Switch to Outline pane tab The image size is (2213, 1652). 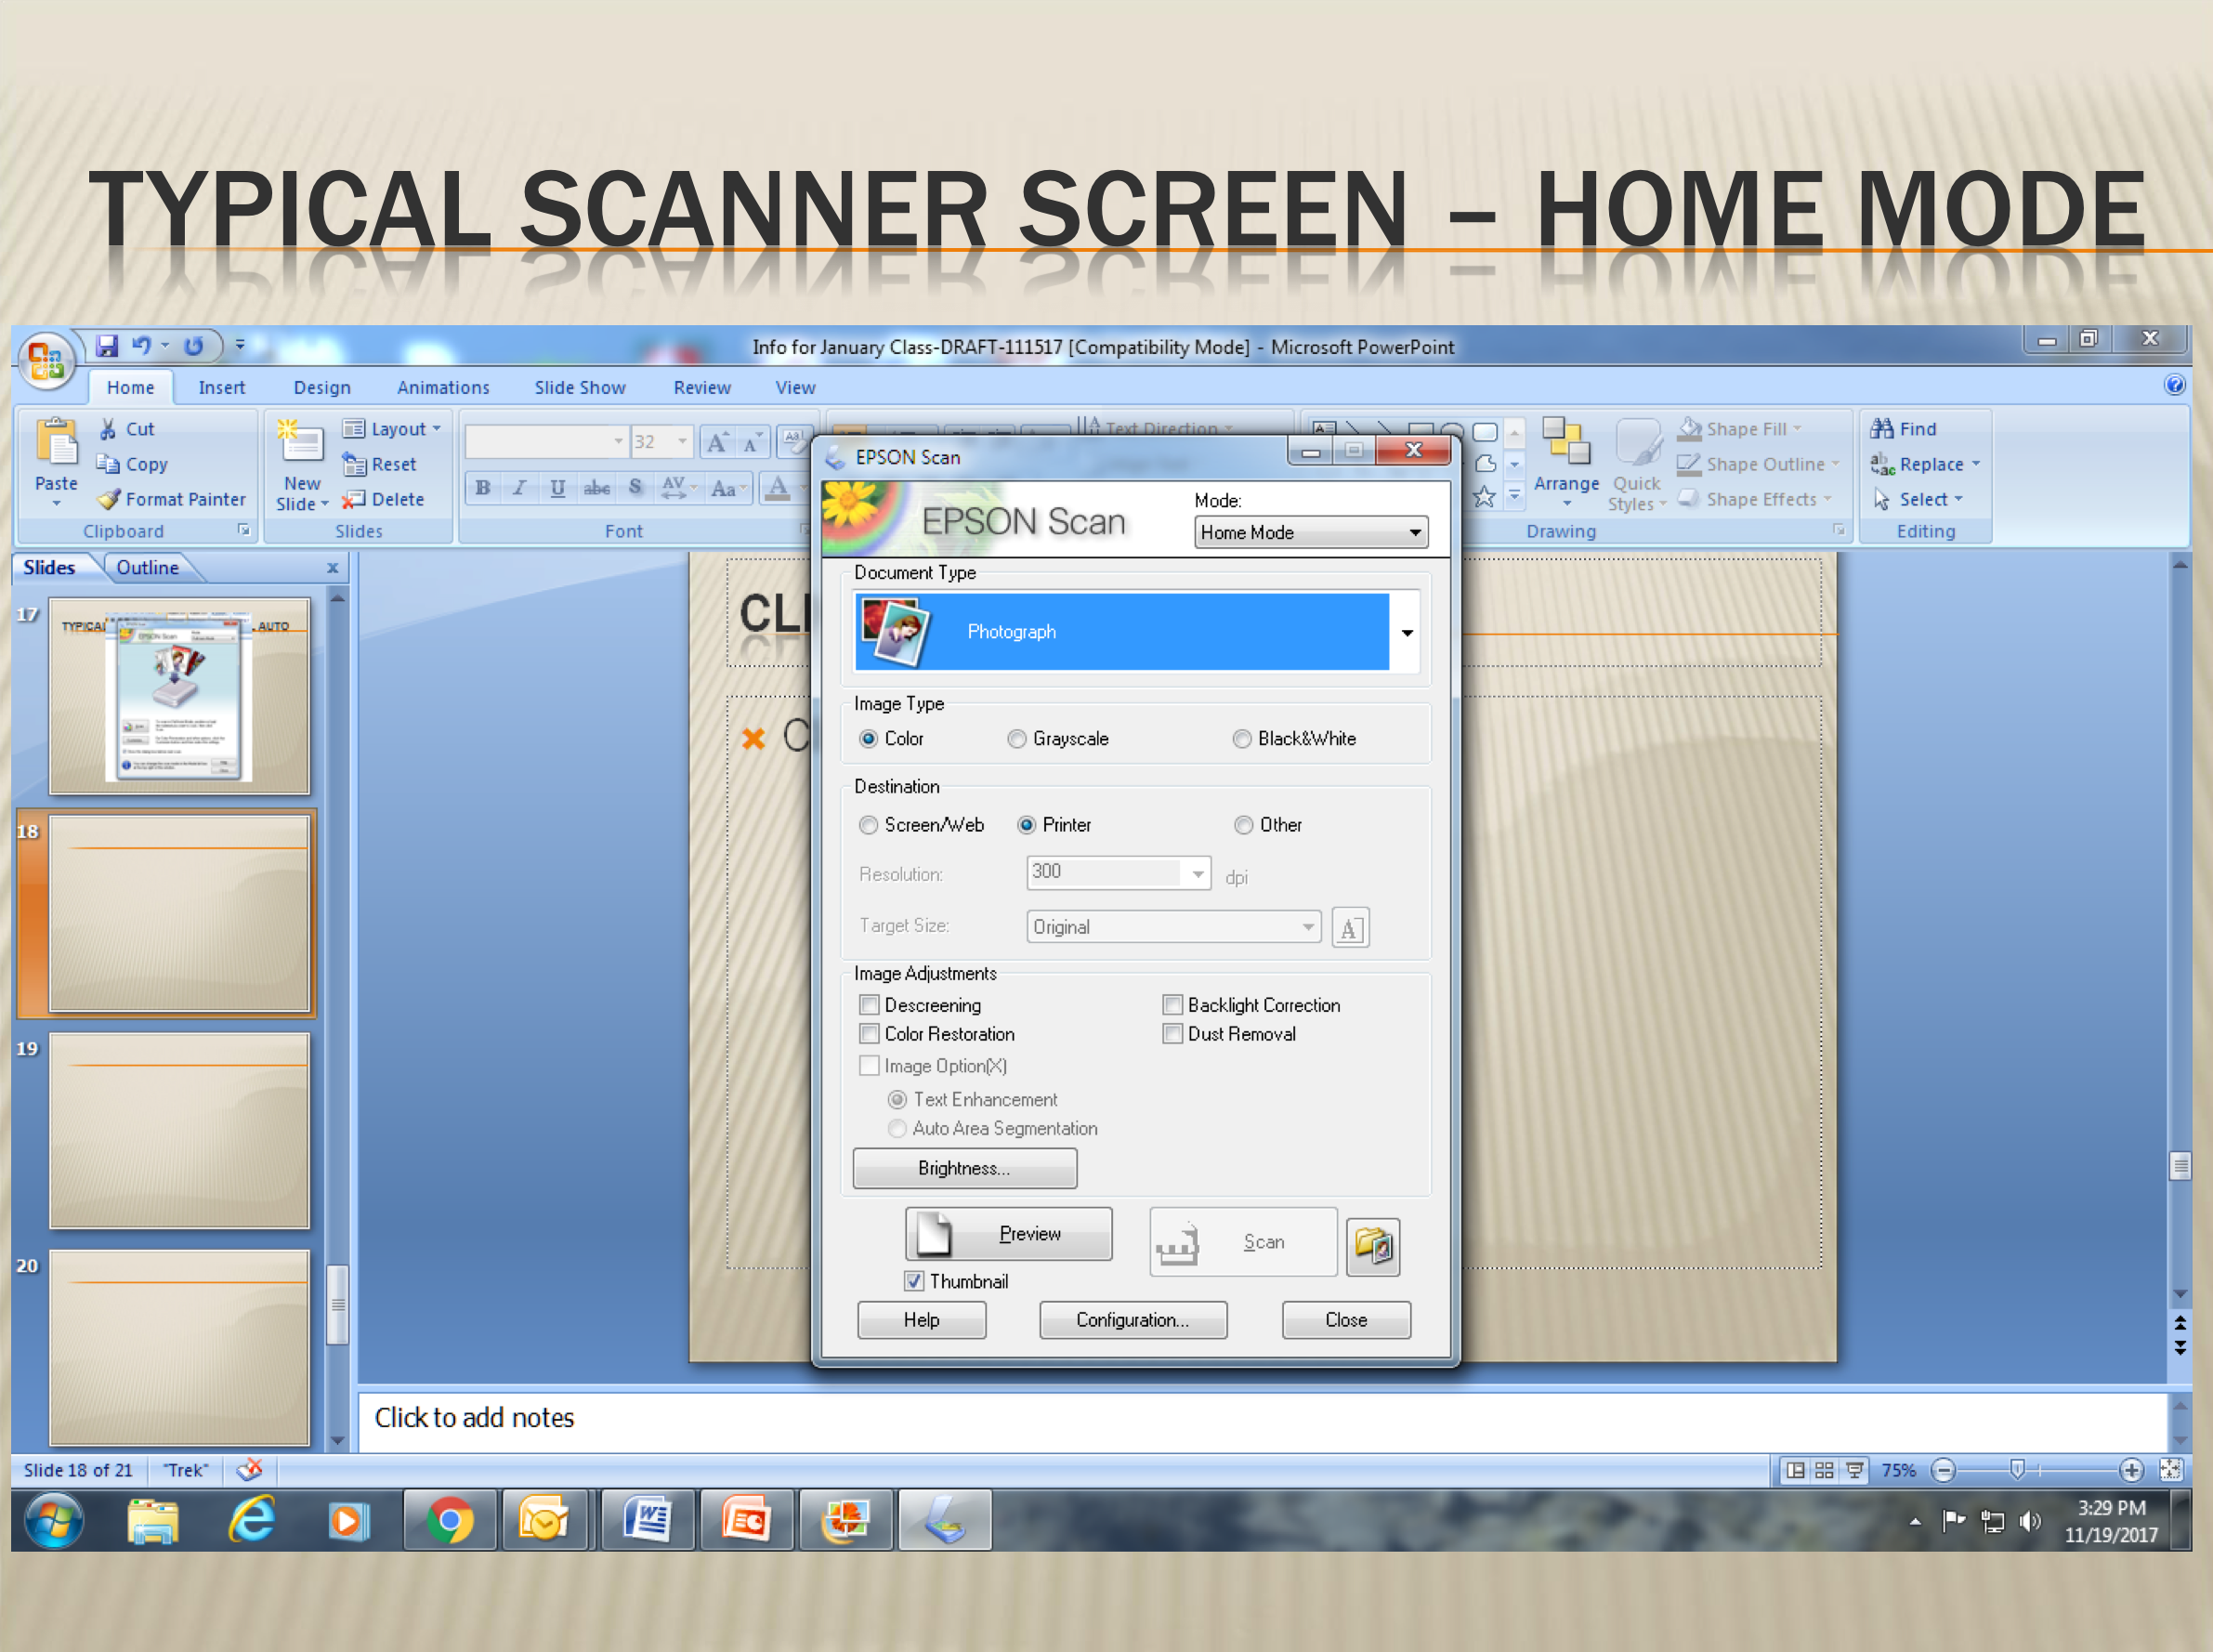(x=148, y=568)
